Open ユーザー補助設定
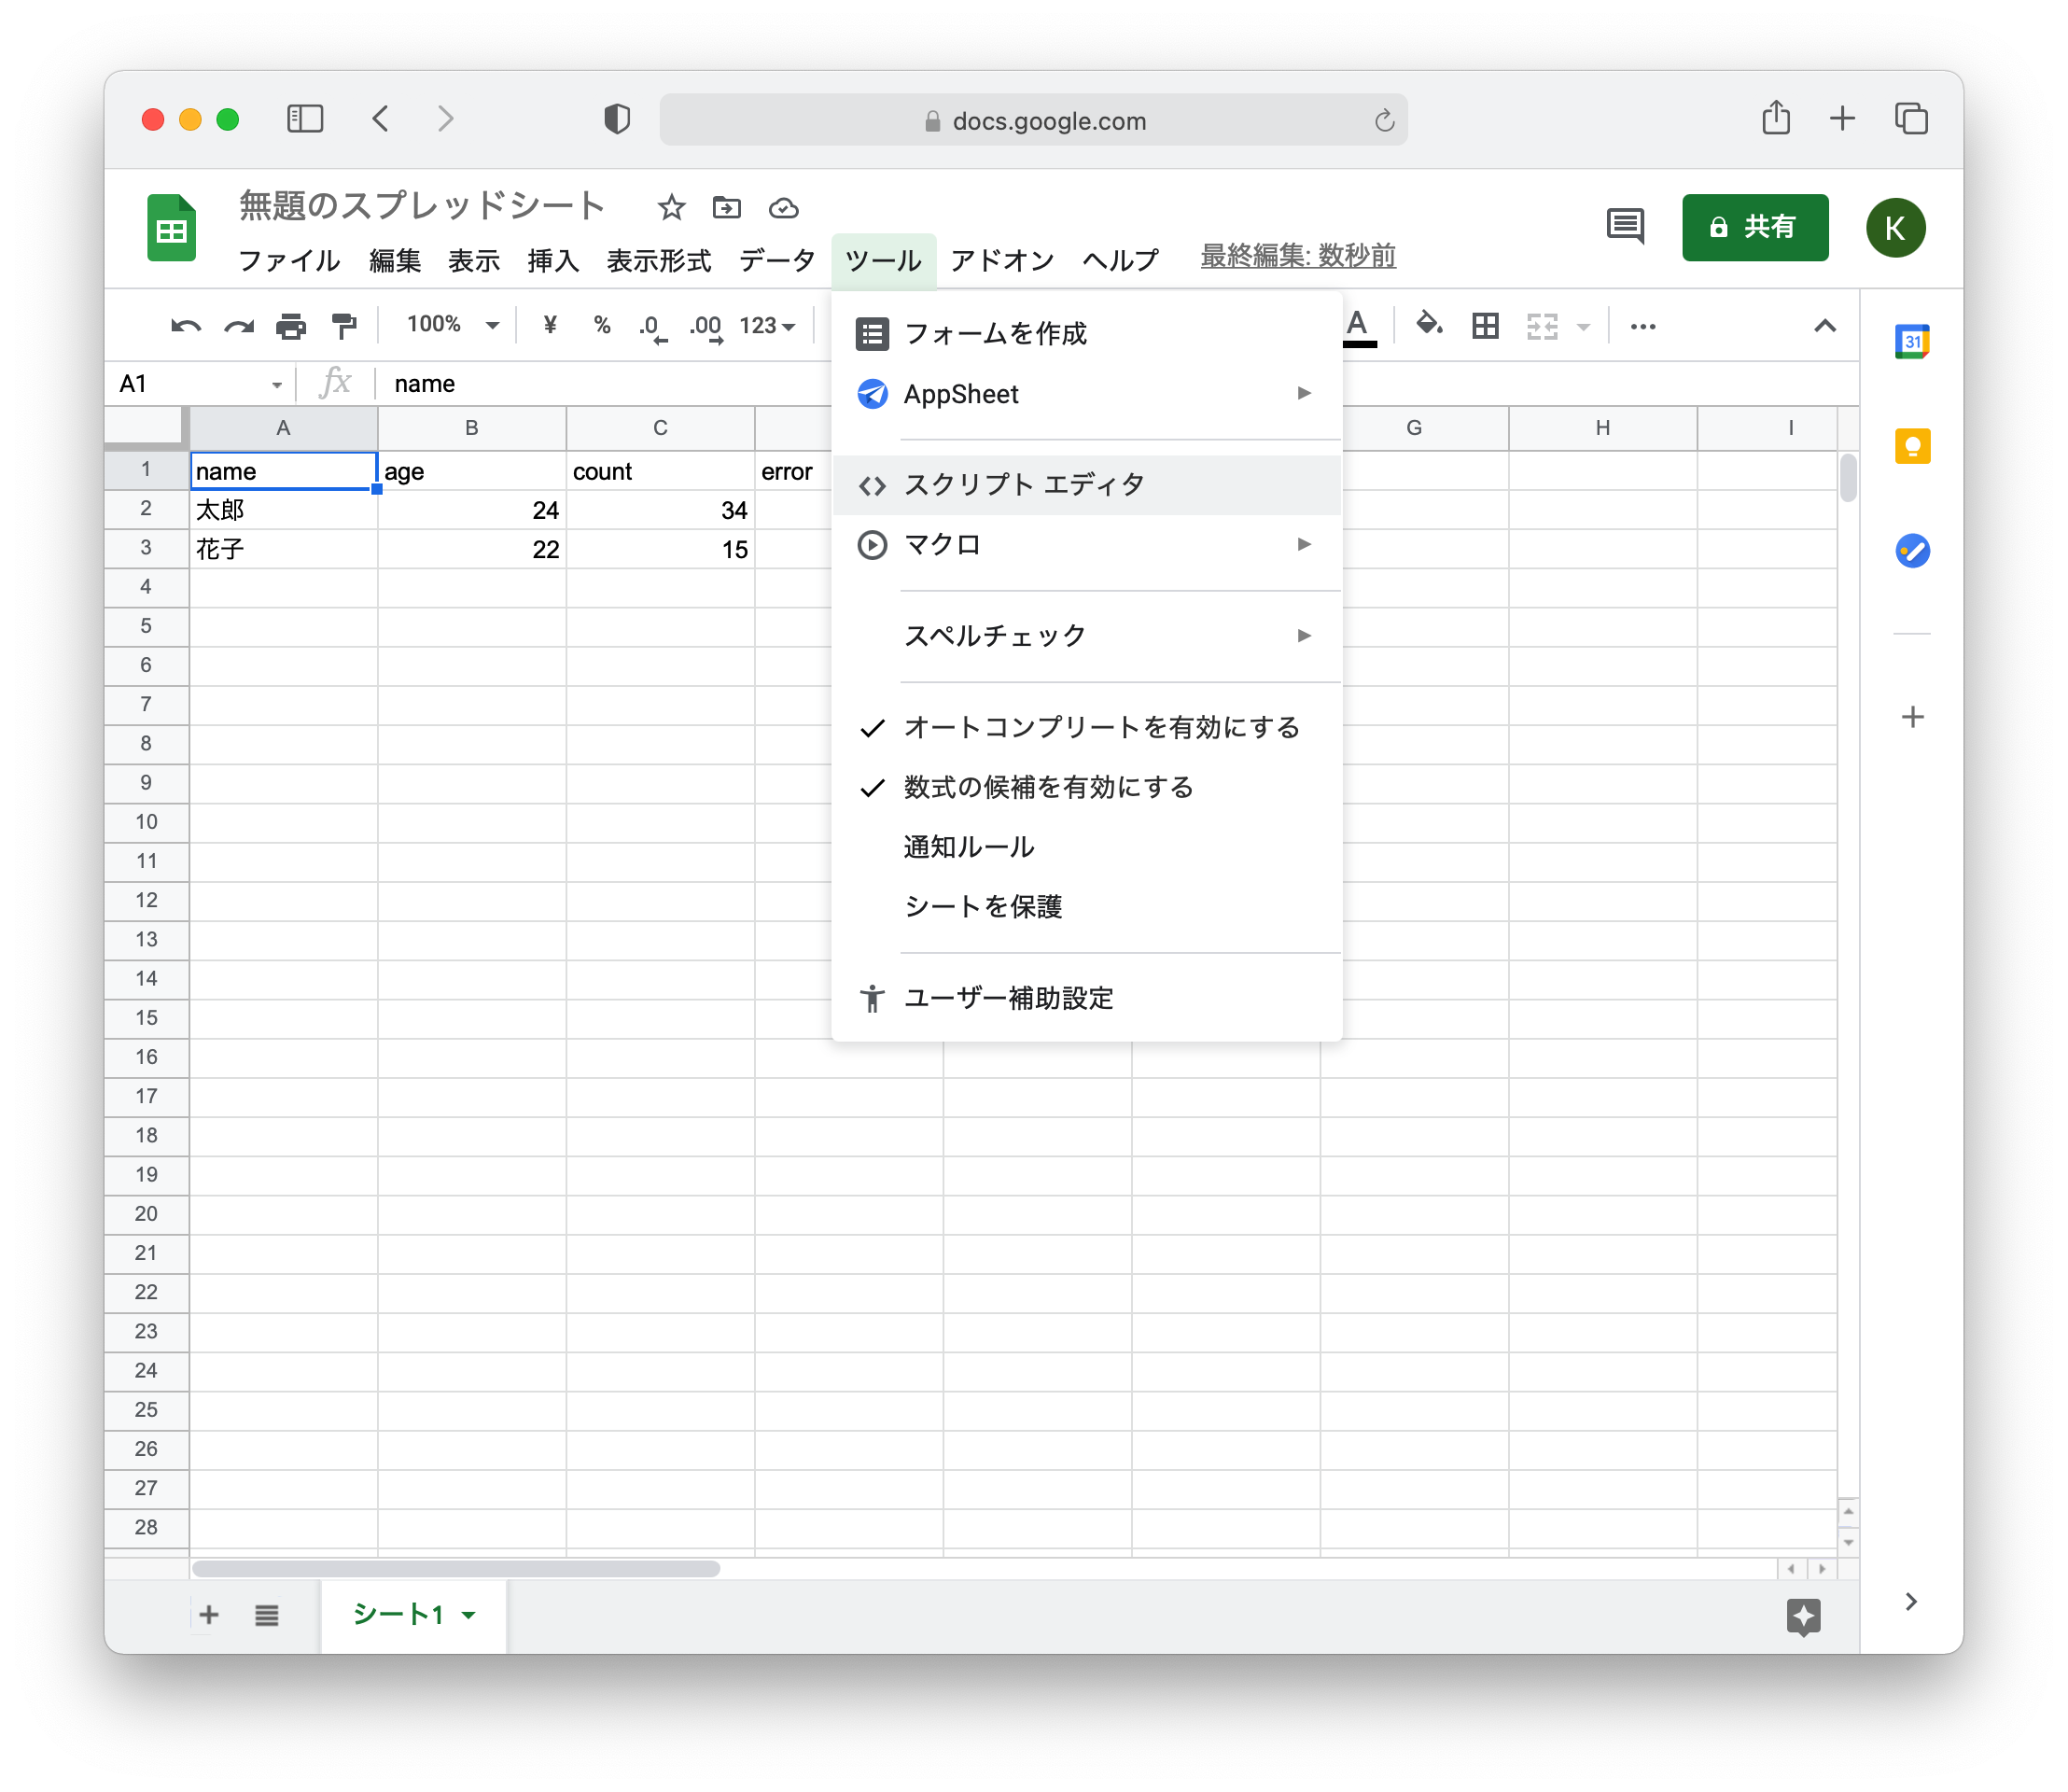The height and width of the screenshot is (1792, 2068). click(1086, 998)
